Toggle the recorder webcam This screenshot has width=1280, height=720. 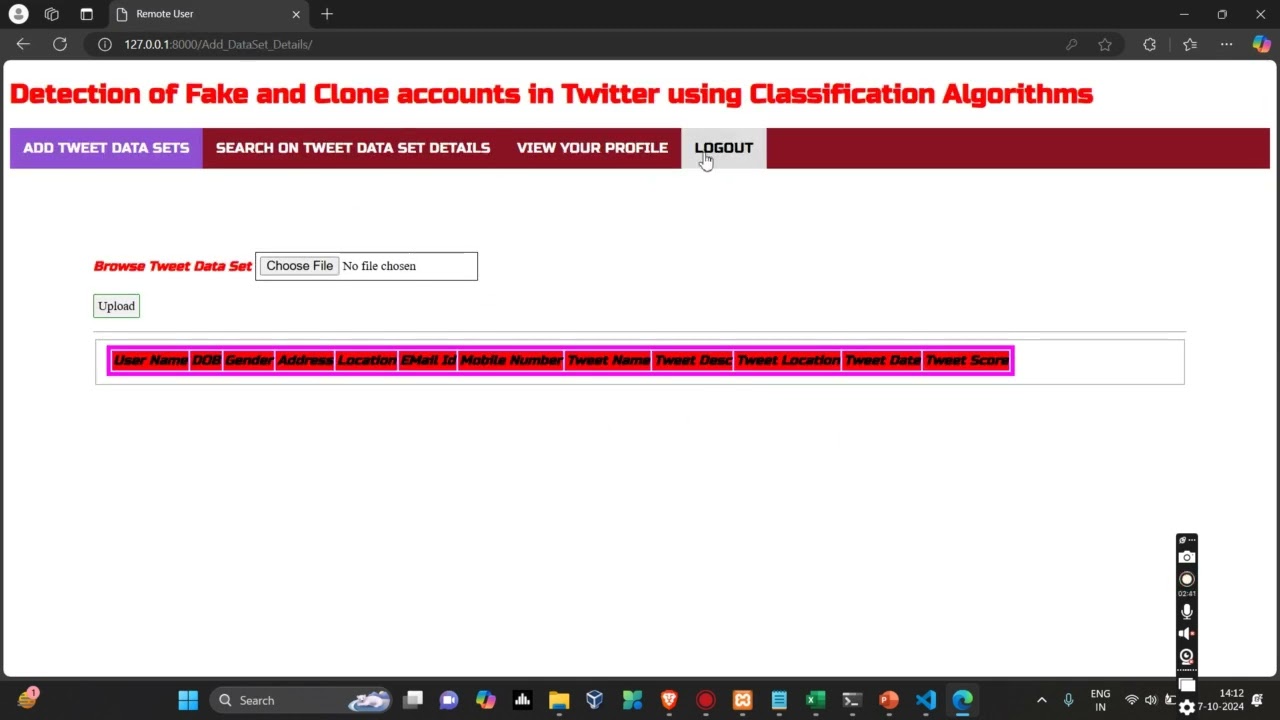coord(1187,657)
